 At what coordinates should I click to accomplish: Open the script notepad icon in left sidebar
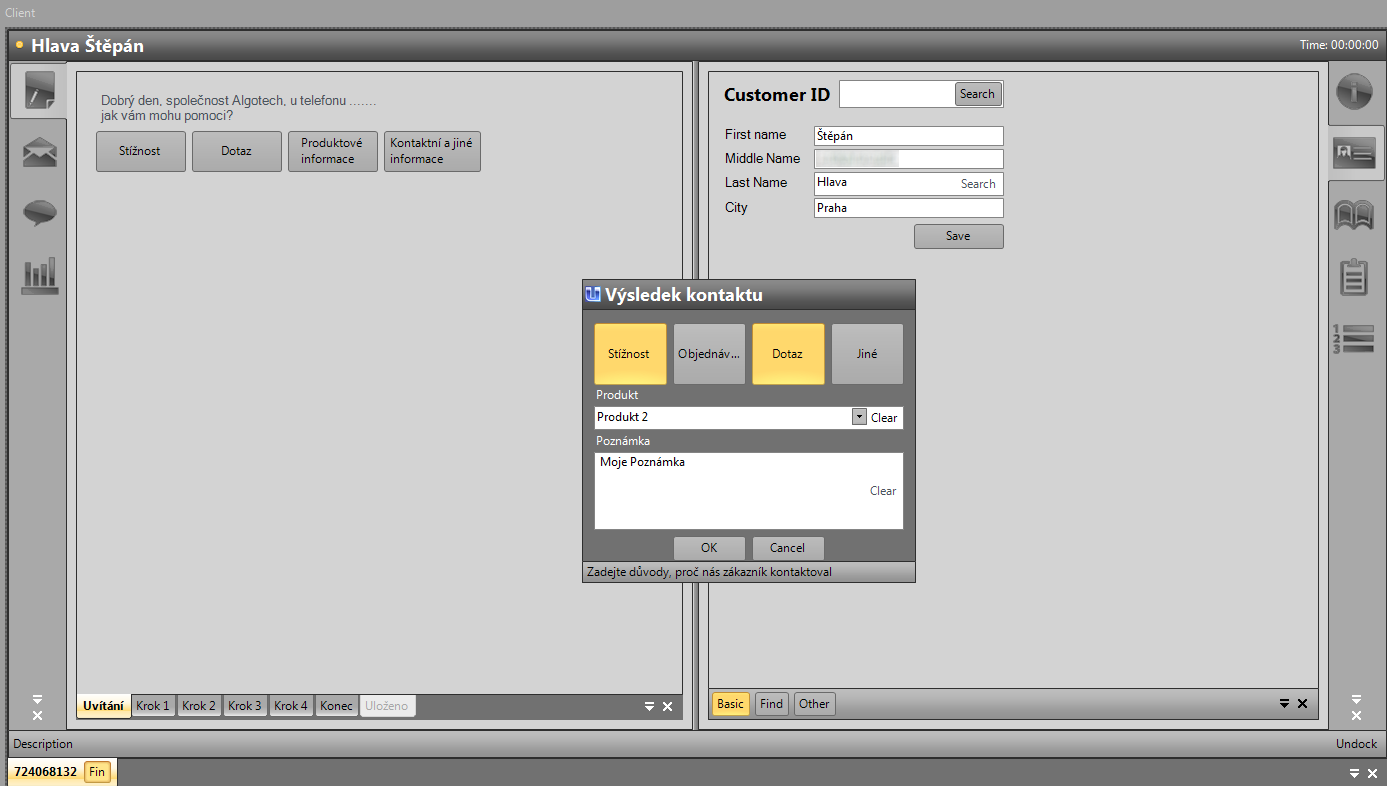pos(39,91)
